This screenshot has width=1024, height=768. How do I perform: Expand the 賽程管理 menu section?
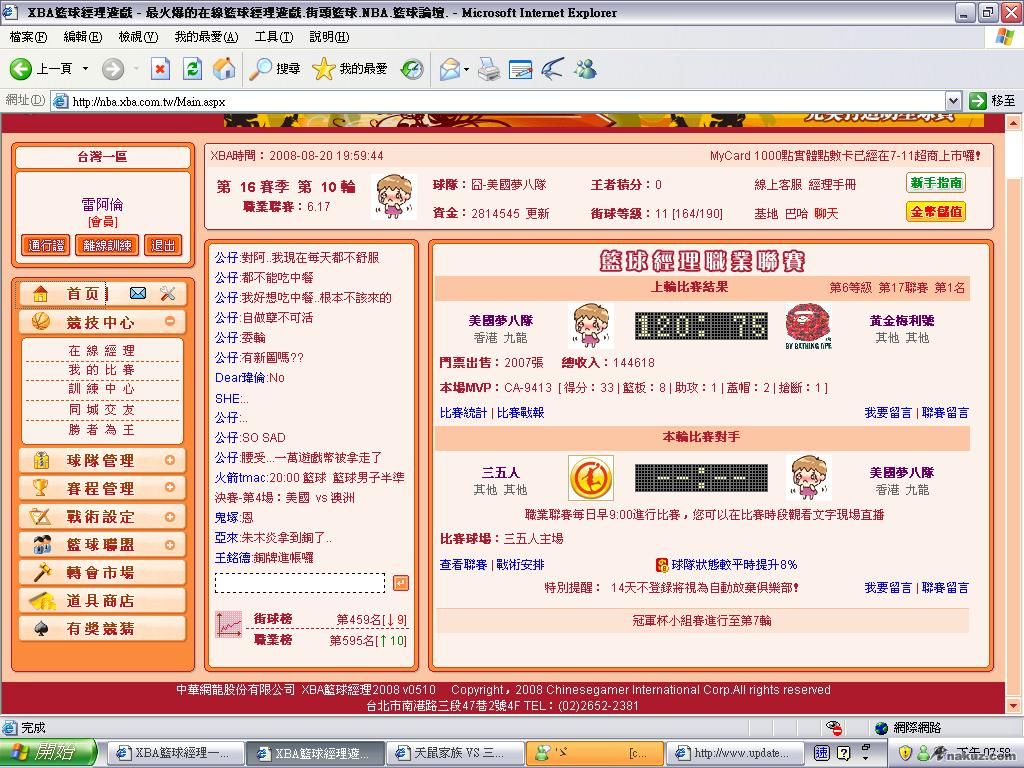click(170, 487)
